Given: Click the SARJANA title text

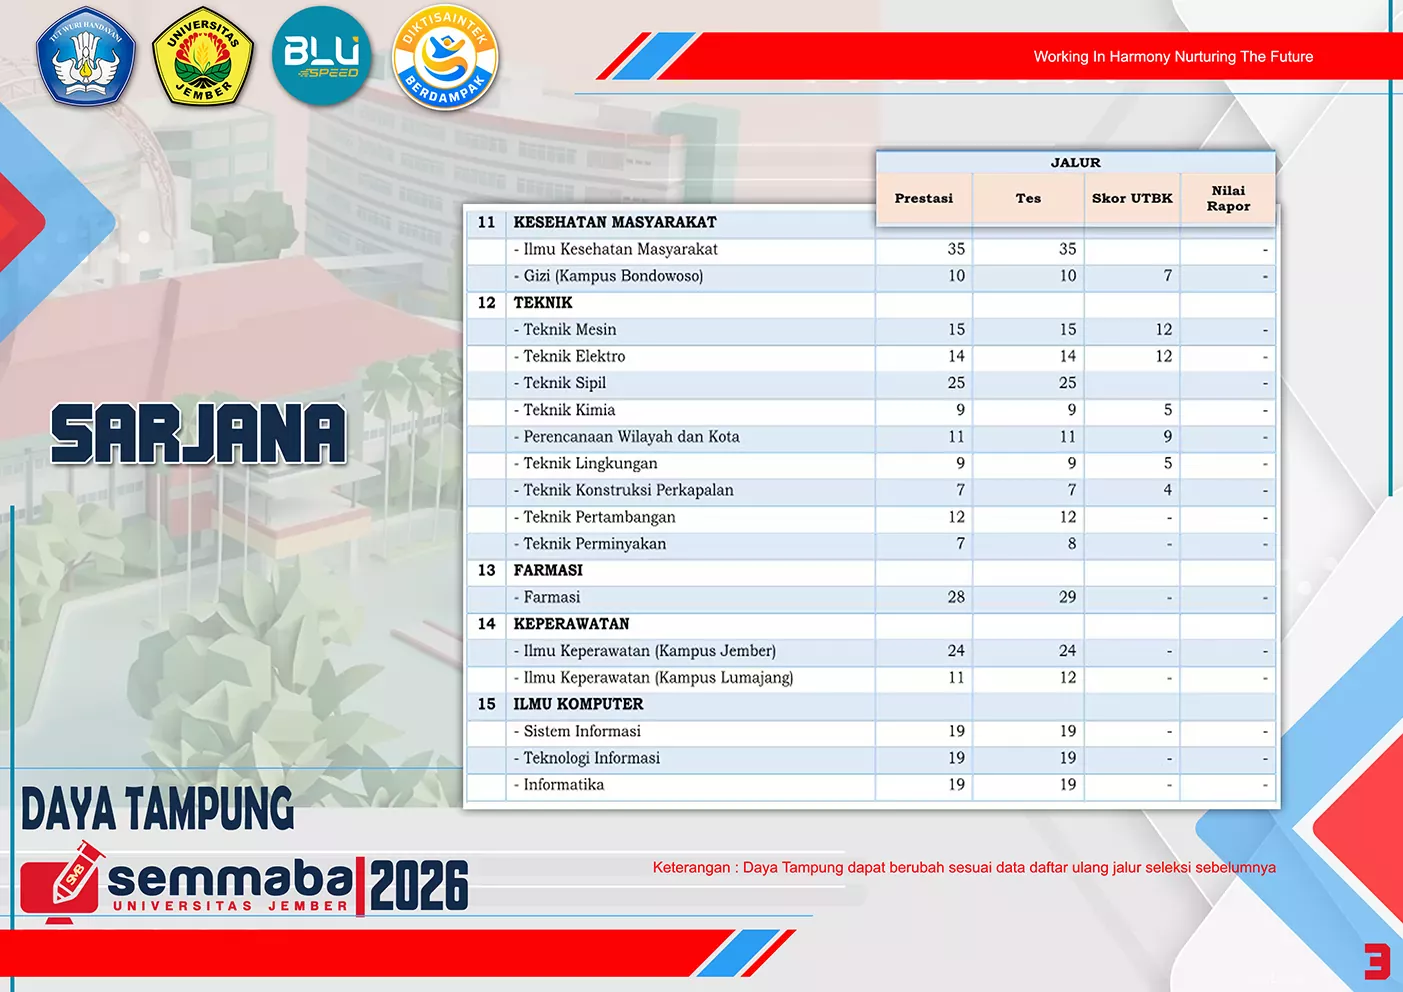Looking at the screenshot, I should [x=198, y=434].
